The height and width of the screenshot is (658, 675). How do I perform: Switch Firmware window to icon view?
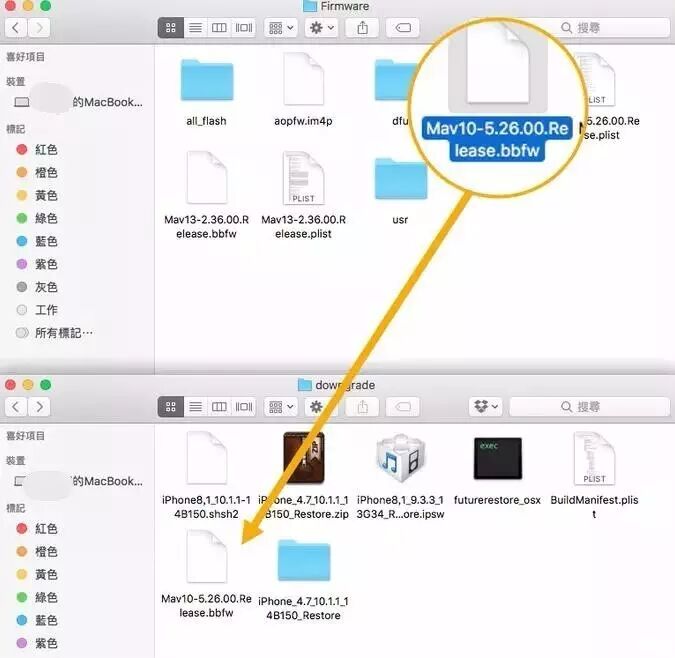pyautogui.click(x=171, y=28)
